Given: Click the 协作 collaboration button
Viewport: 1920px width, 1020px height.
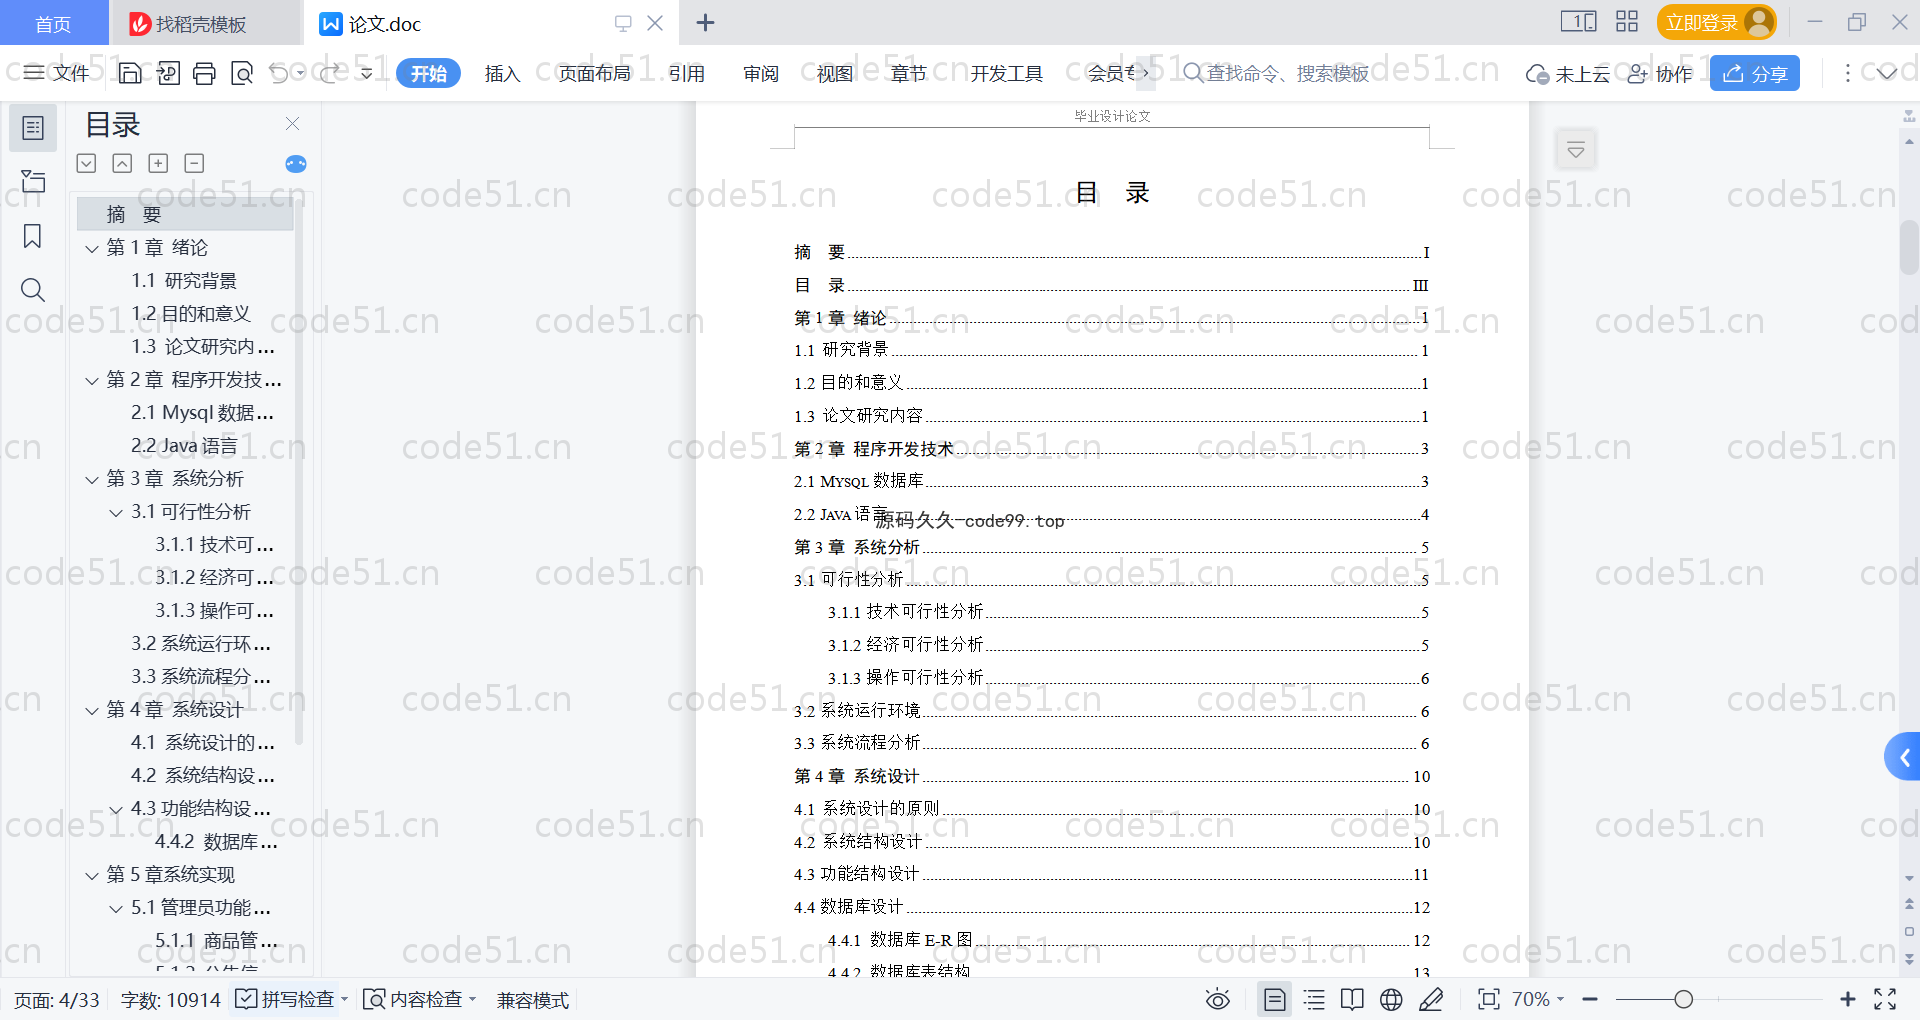Looking at the screenshot, I should tap(1660, 74).
